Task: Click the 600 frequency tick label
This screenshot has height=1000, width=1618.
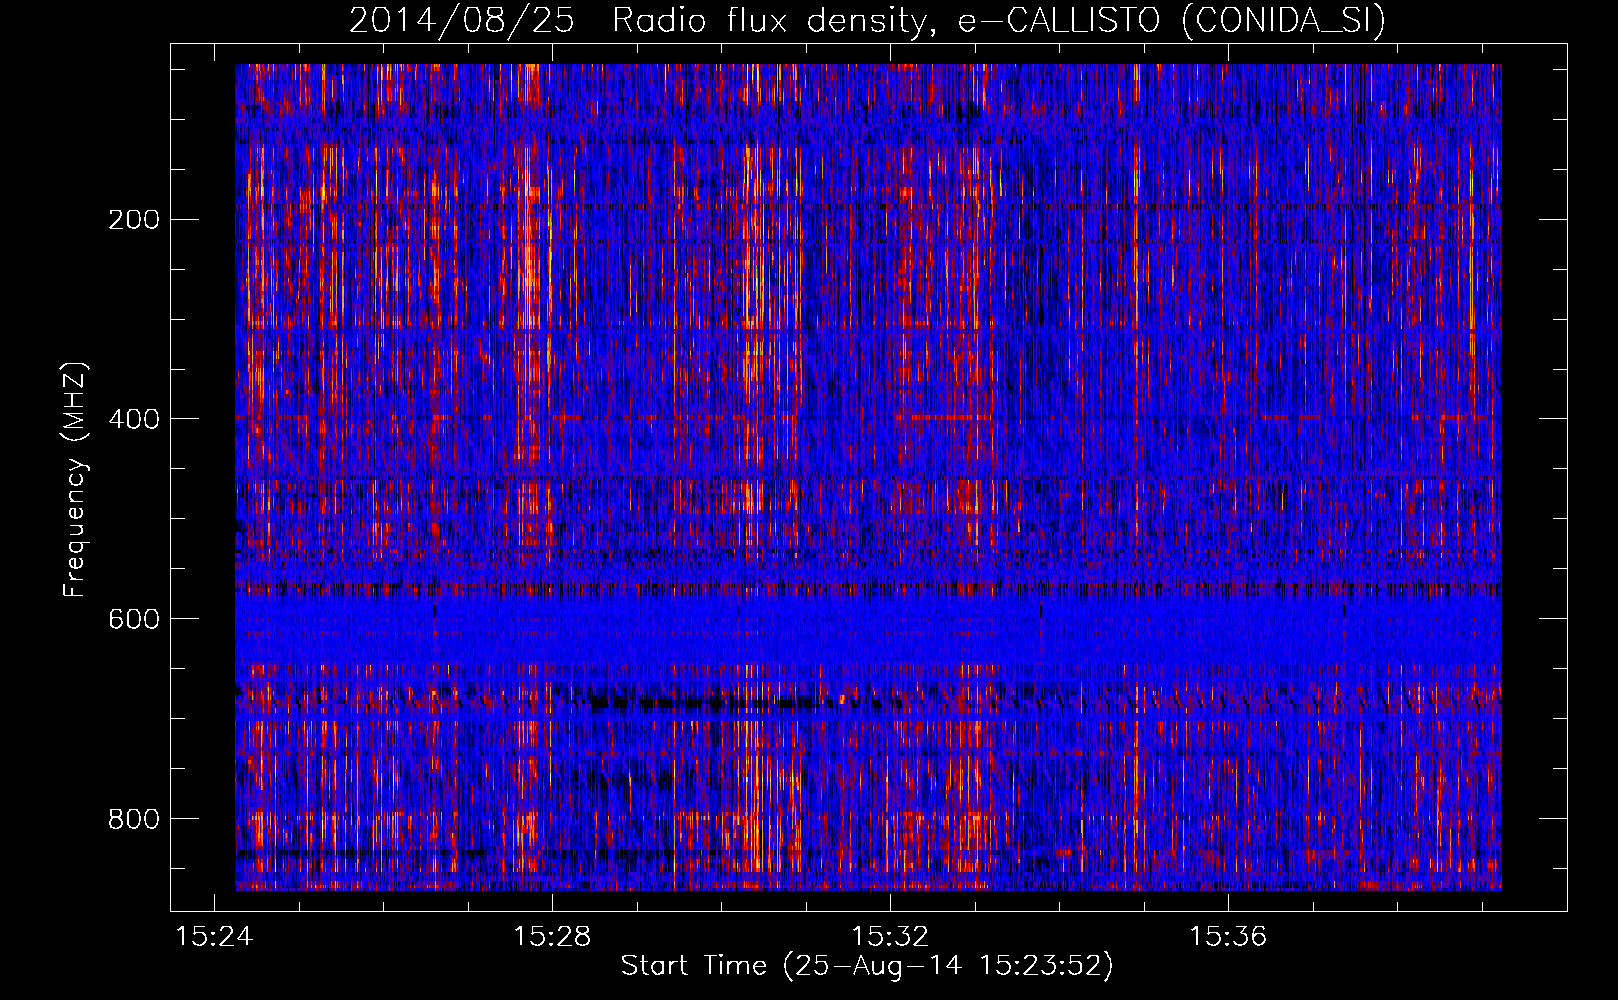Action: [134, 619]
